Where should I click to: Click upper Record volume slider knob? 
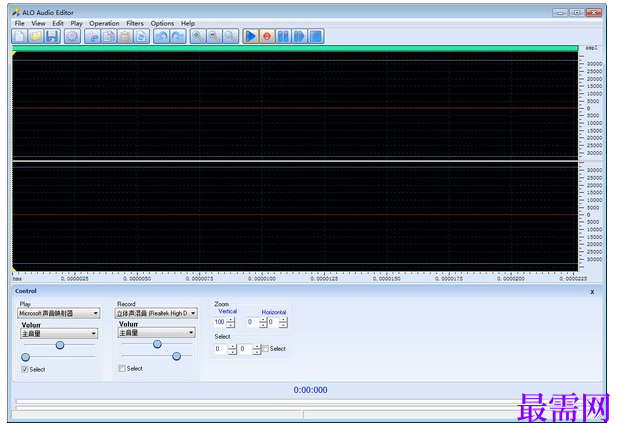pyautogui.click(x=157, y=344)
